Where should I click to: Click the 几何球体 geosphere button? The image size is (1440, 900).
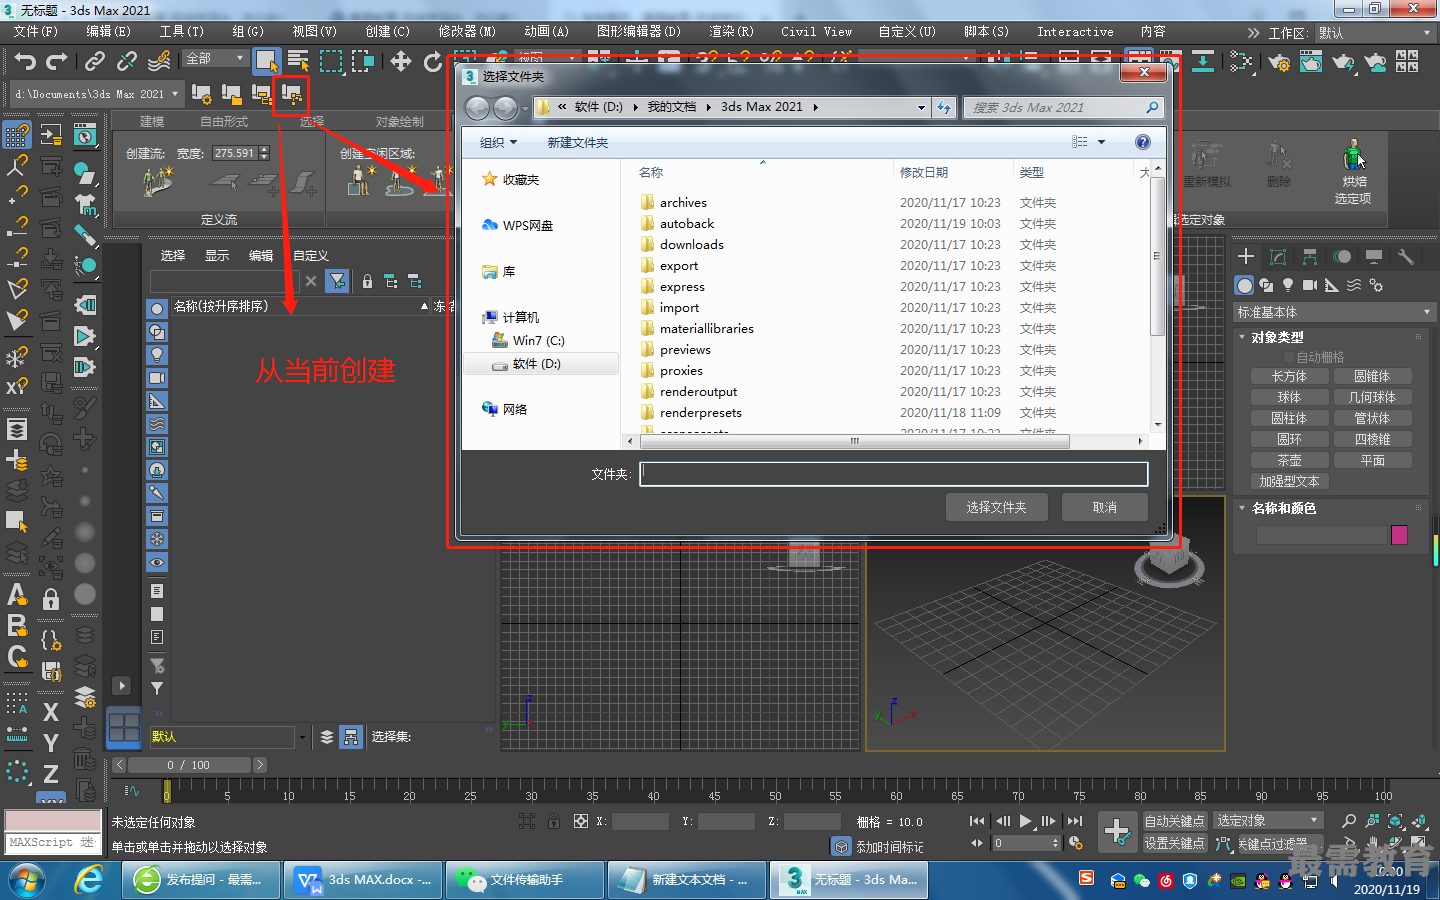1372,397
